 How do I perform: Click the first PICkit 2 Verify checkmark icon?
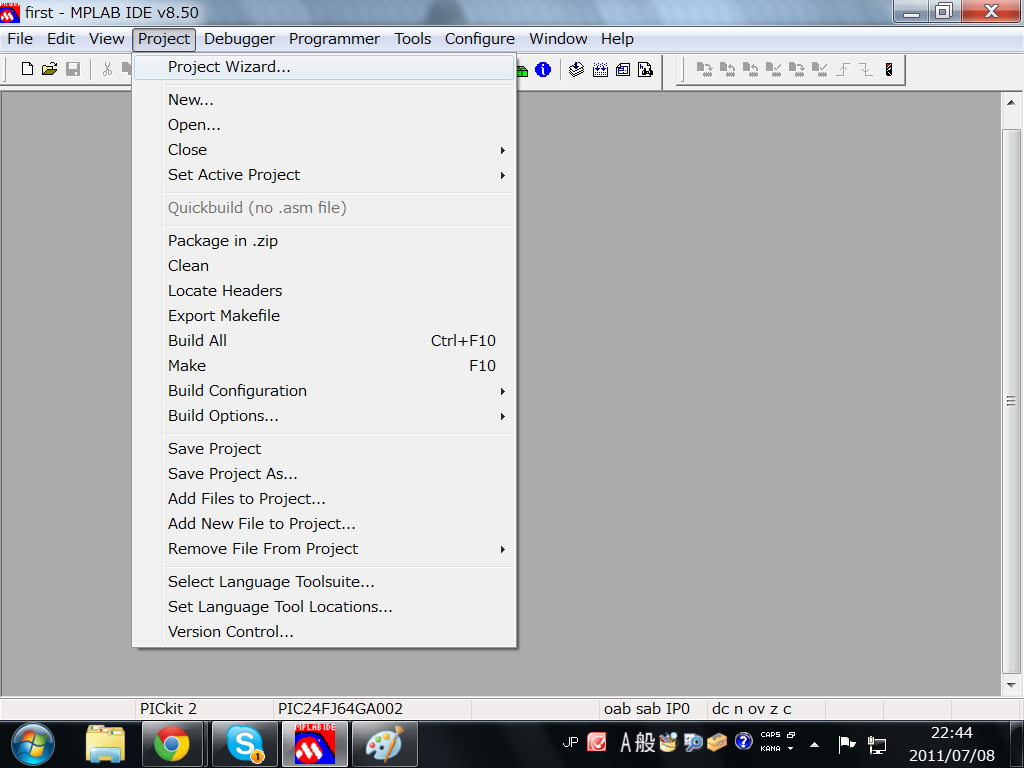[x=773, y=69]
